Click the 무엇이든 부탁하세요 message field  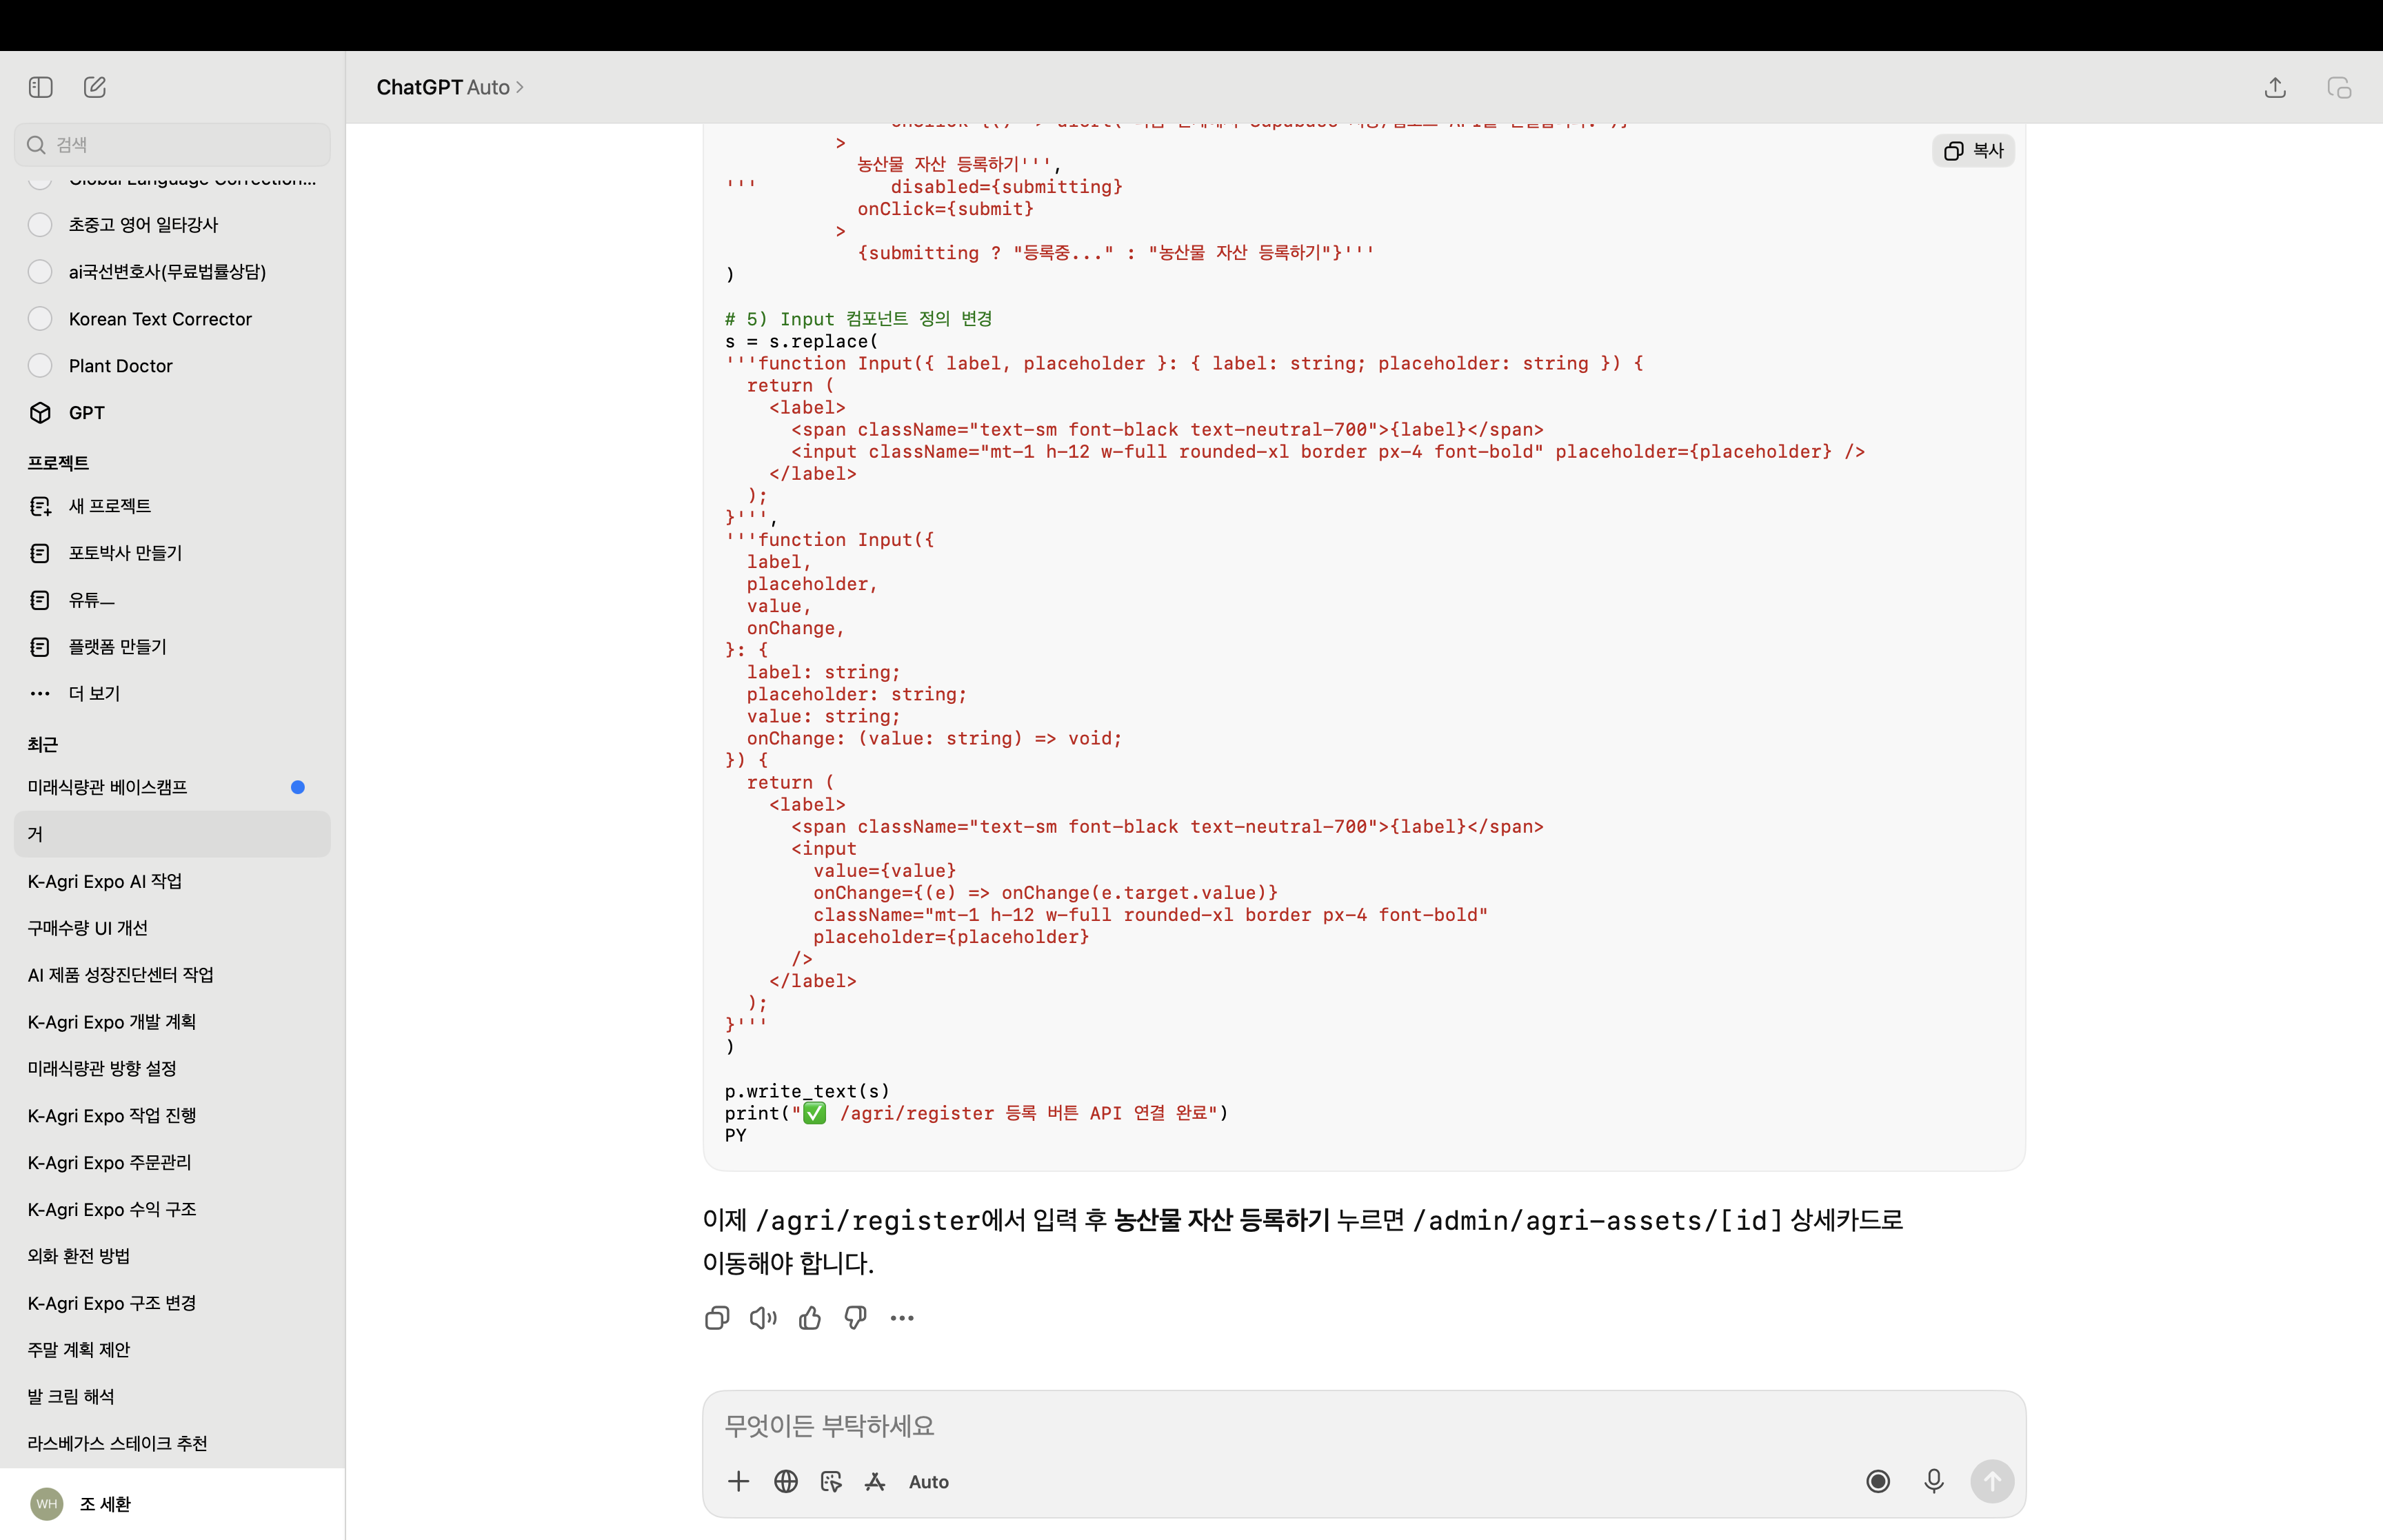tap(1364, 1426)
